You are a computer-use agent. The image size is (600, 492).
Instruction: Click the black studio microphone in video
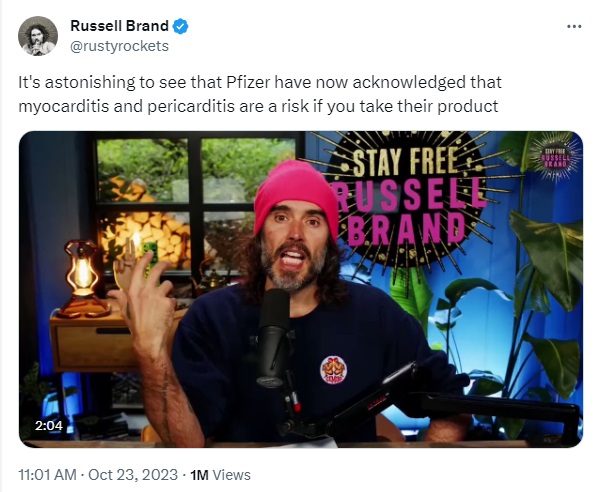[274, 337]
